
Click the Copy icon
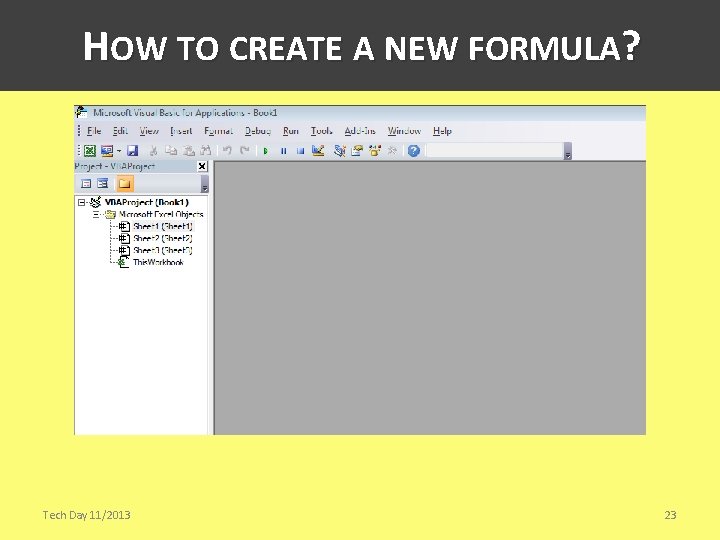[x=171, y=151]
